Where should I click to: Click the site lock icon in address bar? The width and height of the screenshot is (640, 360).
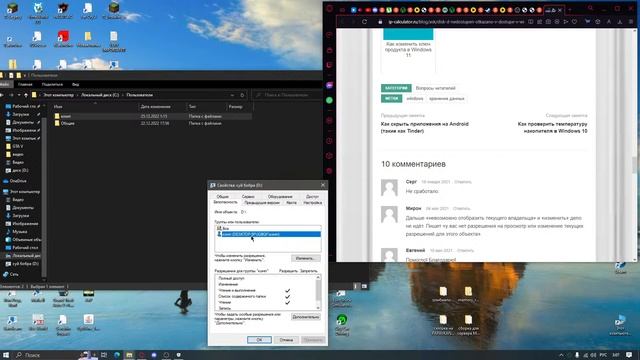[x=380, y=22]
